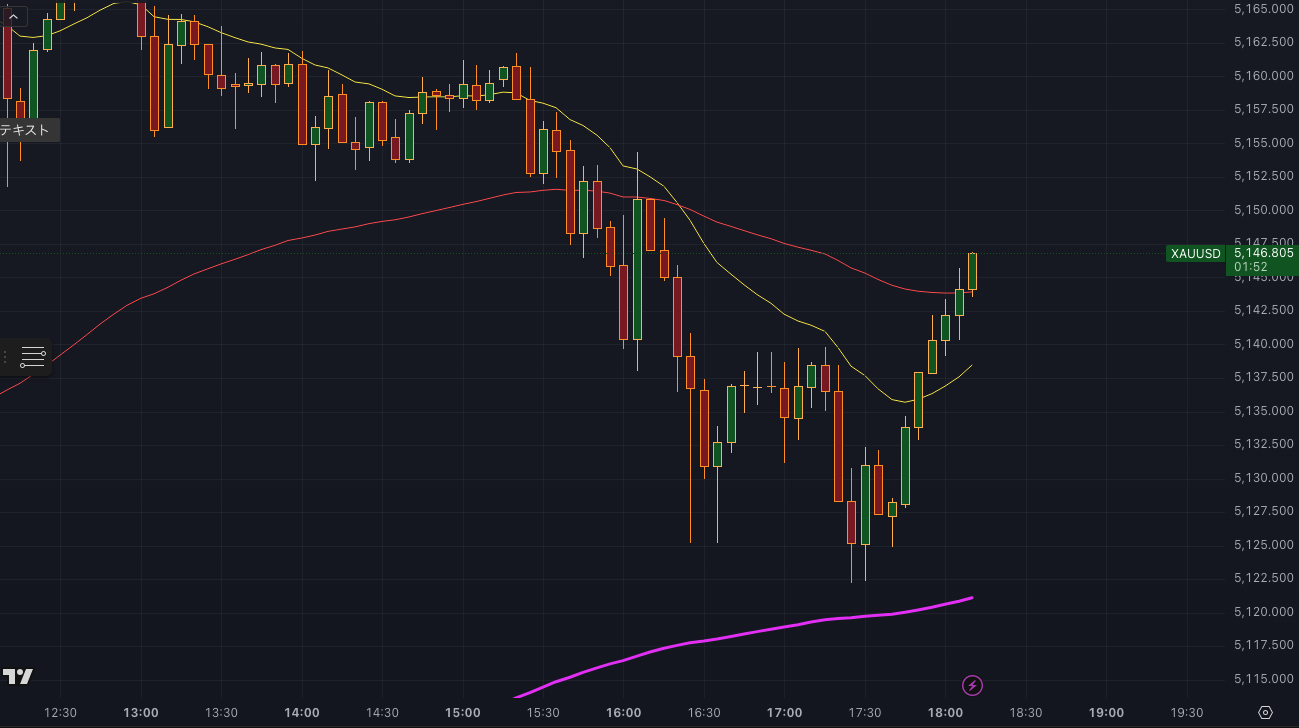
Task: Collapse the legend with the top-left chevron
Action: tap(13, 17)
